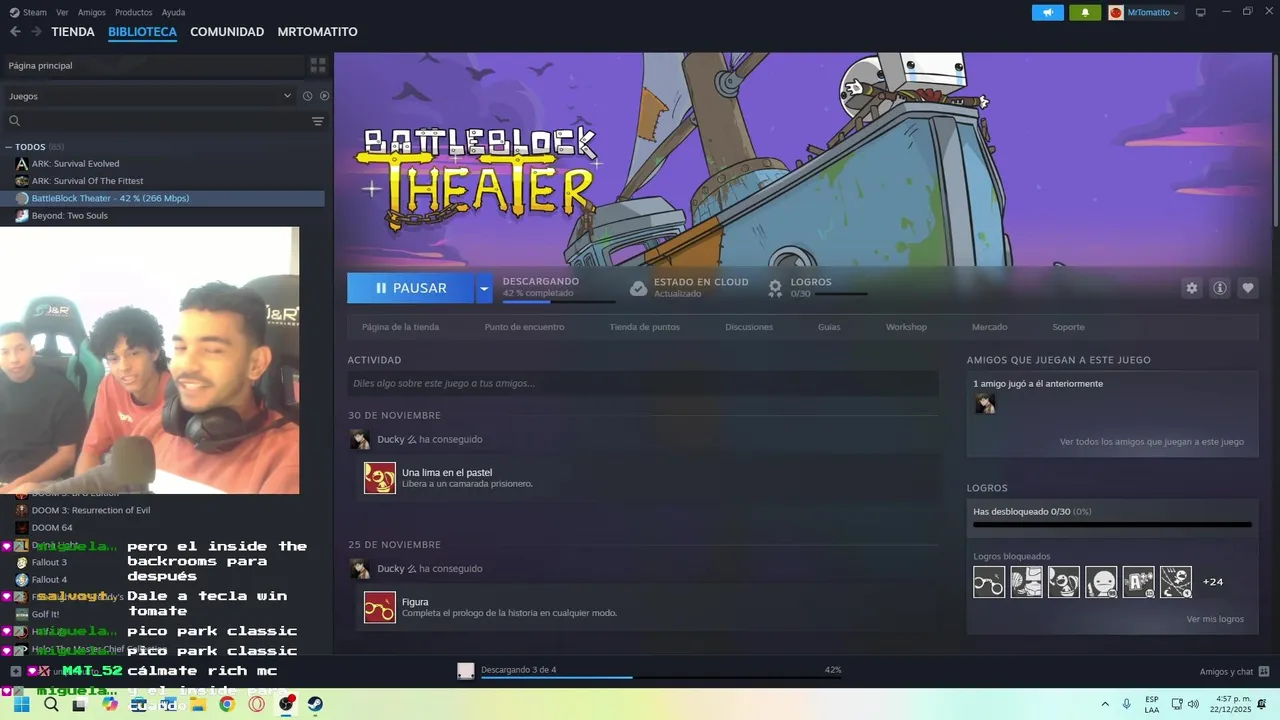Switch library to collections grid view icon
The width and height of the screenshot is (1280, 720).
(x=318, y=65)
